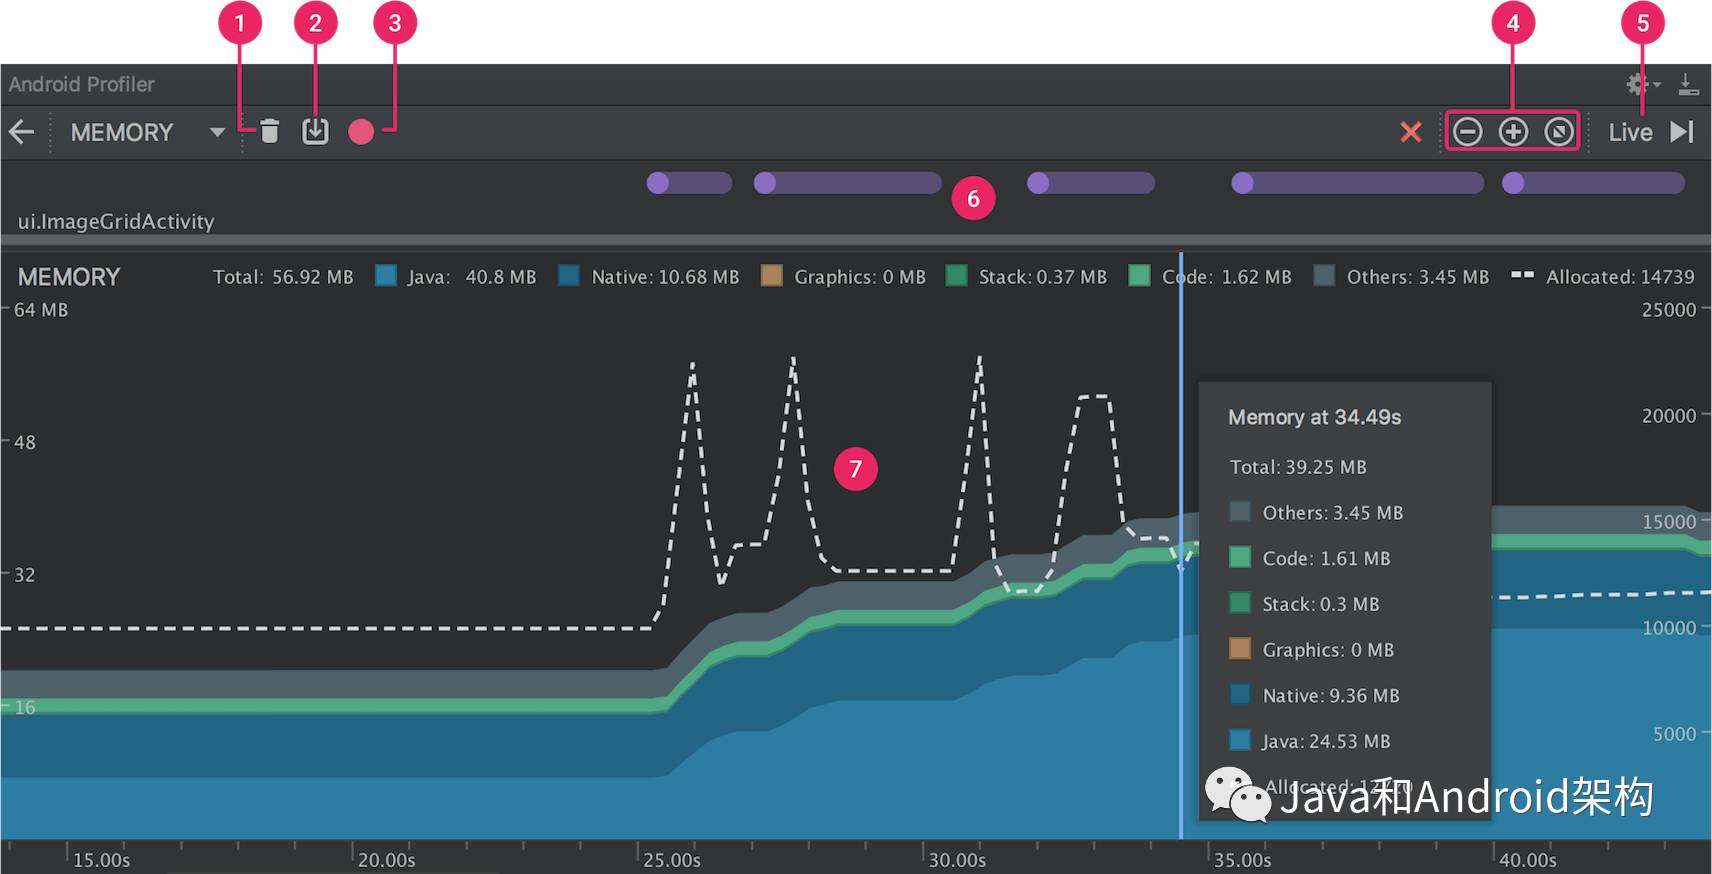This screenshot has height=874, width=1712.
Task: Force garbage collection with trash icon
Action: tap(269, 131)
